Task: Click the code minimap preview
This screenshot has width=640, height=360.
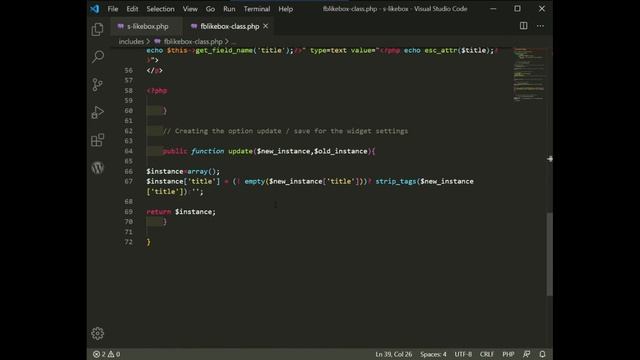Action: click(529, 74)
